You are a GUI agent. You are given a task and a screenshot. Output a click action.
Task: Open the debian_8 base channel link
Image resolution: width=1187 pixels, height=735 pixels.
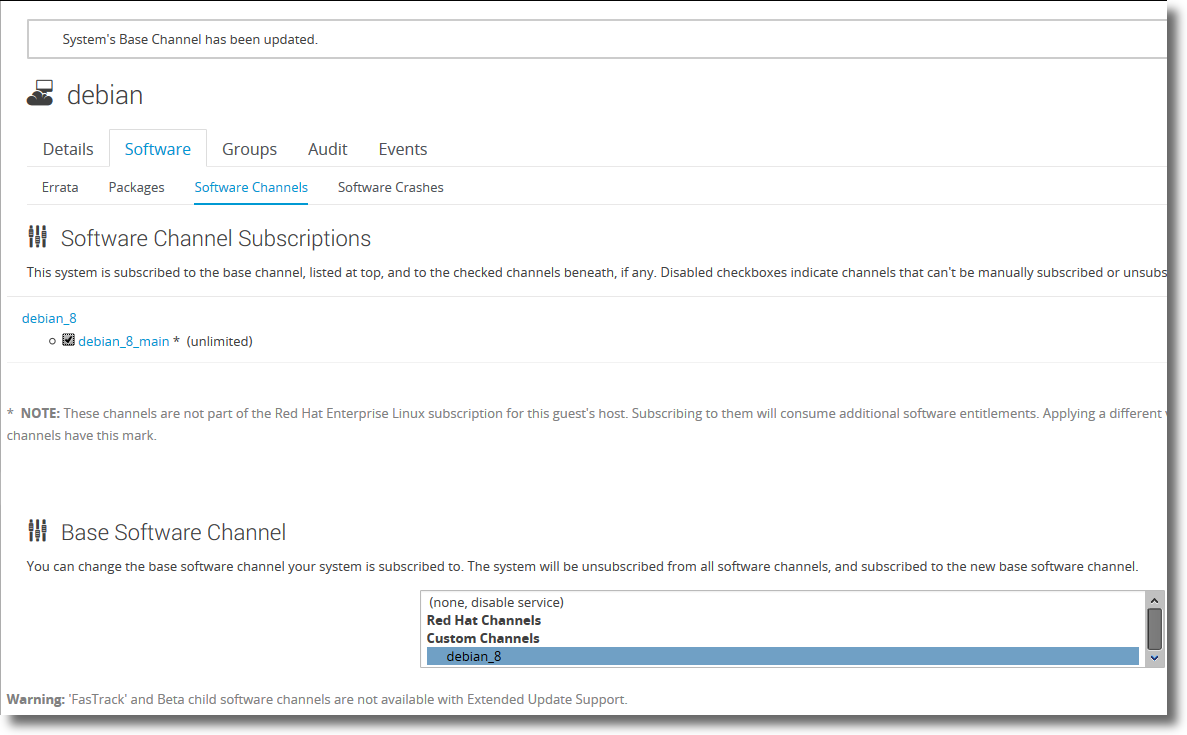pos(49,318)
